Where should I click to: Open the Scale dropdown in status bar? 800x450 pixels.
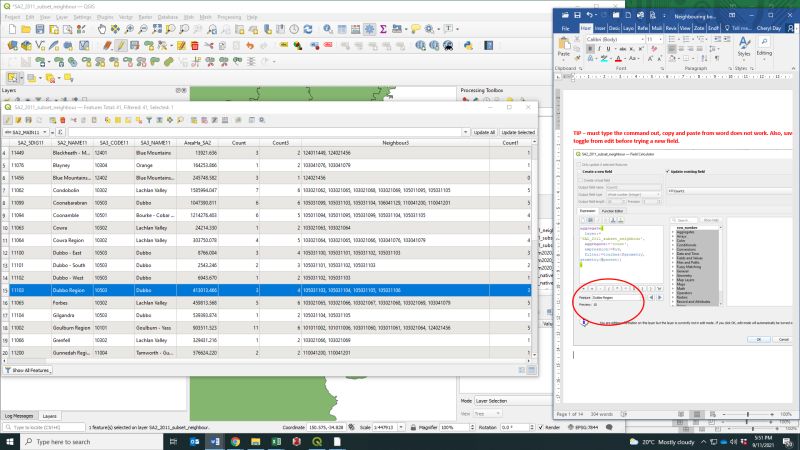[x=401, y=427]
